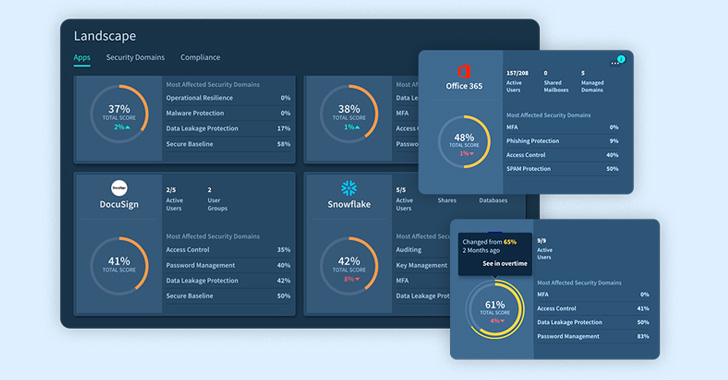The height and width of the screenshot is (380, 728).
Task: Click Snowflake 42% total score gauge
Action: pos(349,266)
